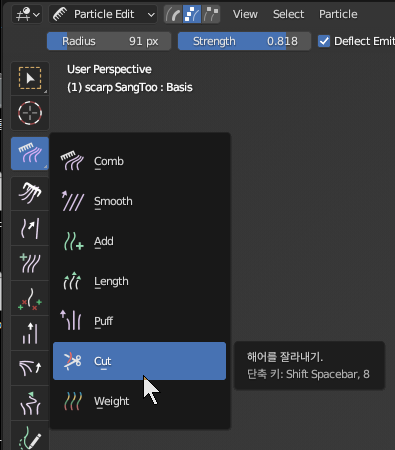The image size is (395, 450).
Task: Select the Cursor tool in toolbar
Action: pyautogui.click(x=30, y=113)
